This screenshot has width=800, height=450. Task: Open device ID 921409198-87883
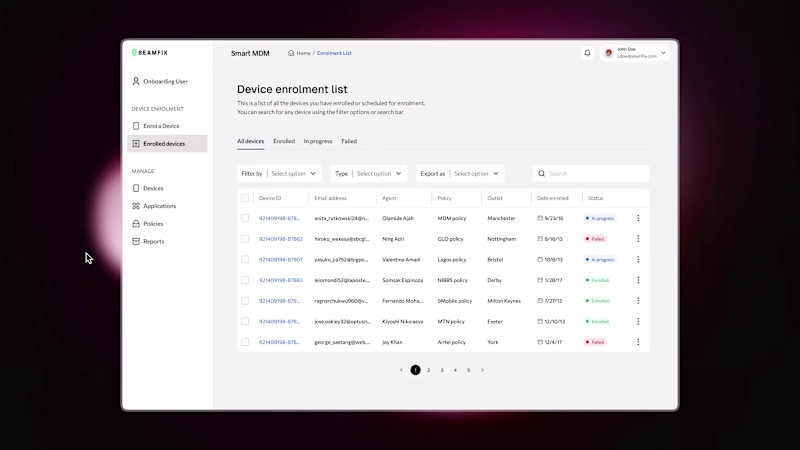coord(281,280)
